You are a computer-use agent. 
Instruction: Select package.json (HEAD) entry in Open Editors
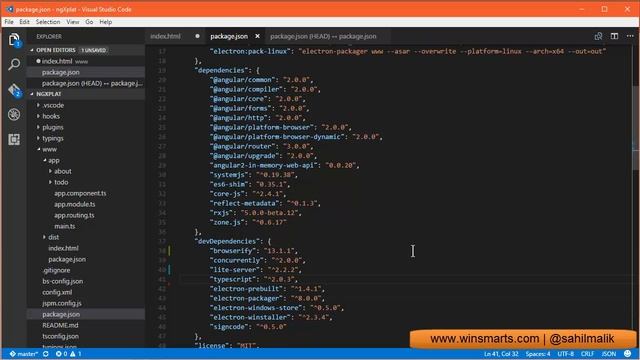[x=87, y=83]
